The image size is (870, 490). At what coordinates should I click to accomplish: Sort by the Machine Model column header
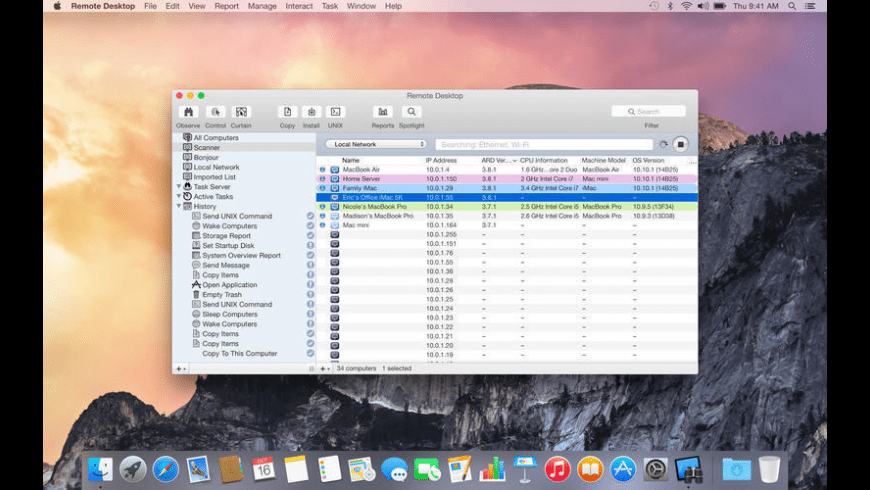coord(605,160)
